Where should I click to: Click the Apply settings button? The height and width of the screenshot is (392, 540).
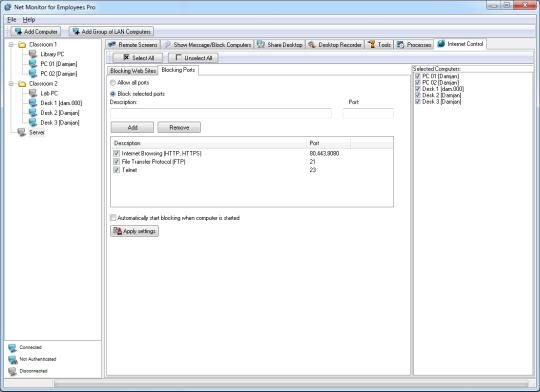point(135,231)
